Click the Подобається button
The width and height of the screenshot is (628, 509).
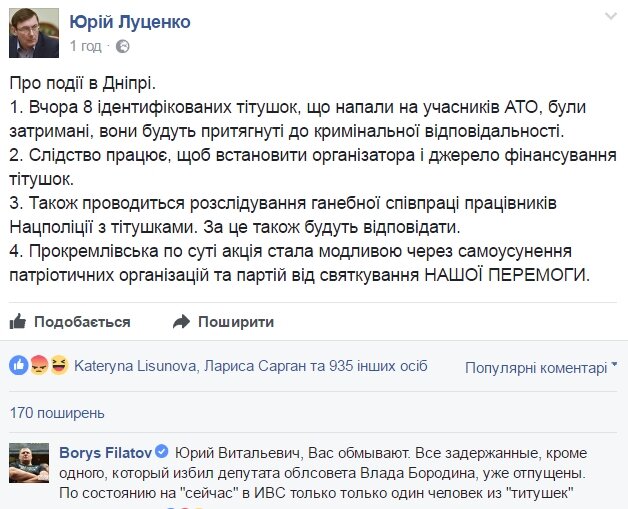click(x=70, y=322)
